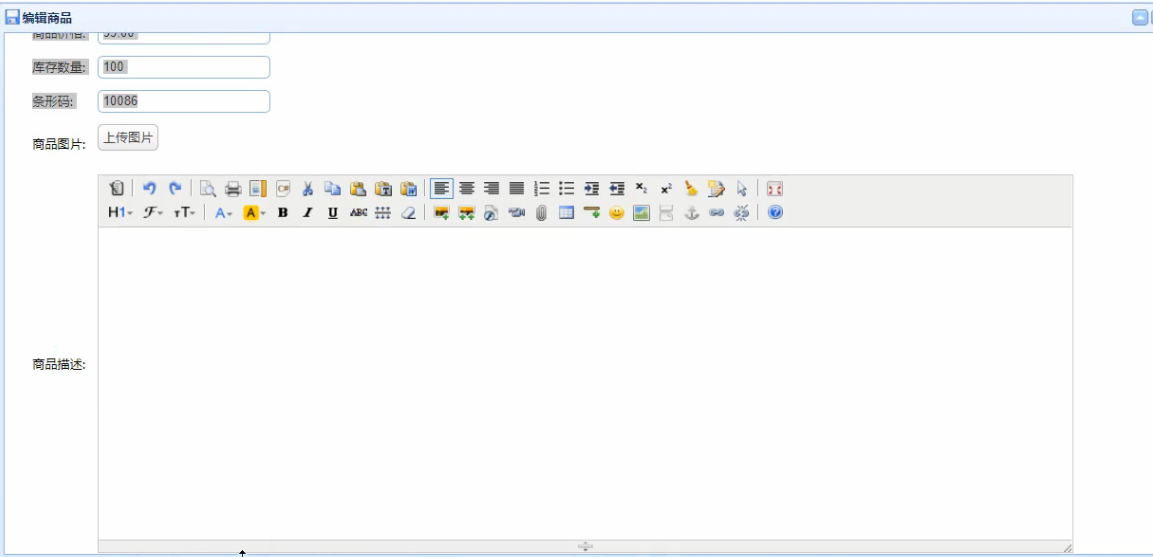Copy the selected text
The width and height of the screenshot is (1153, 557).
click(333, 189)
